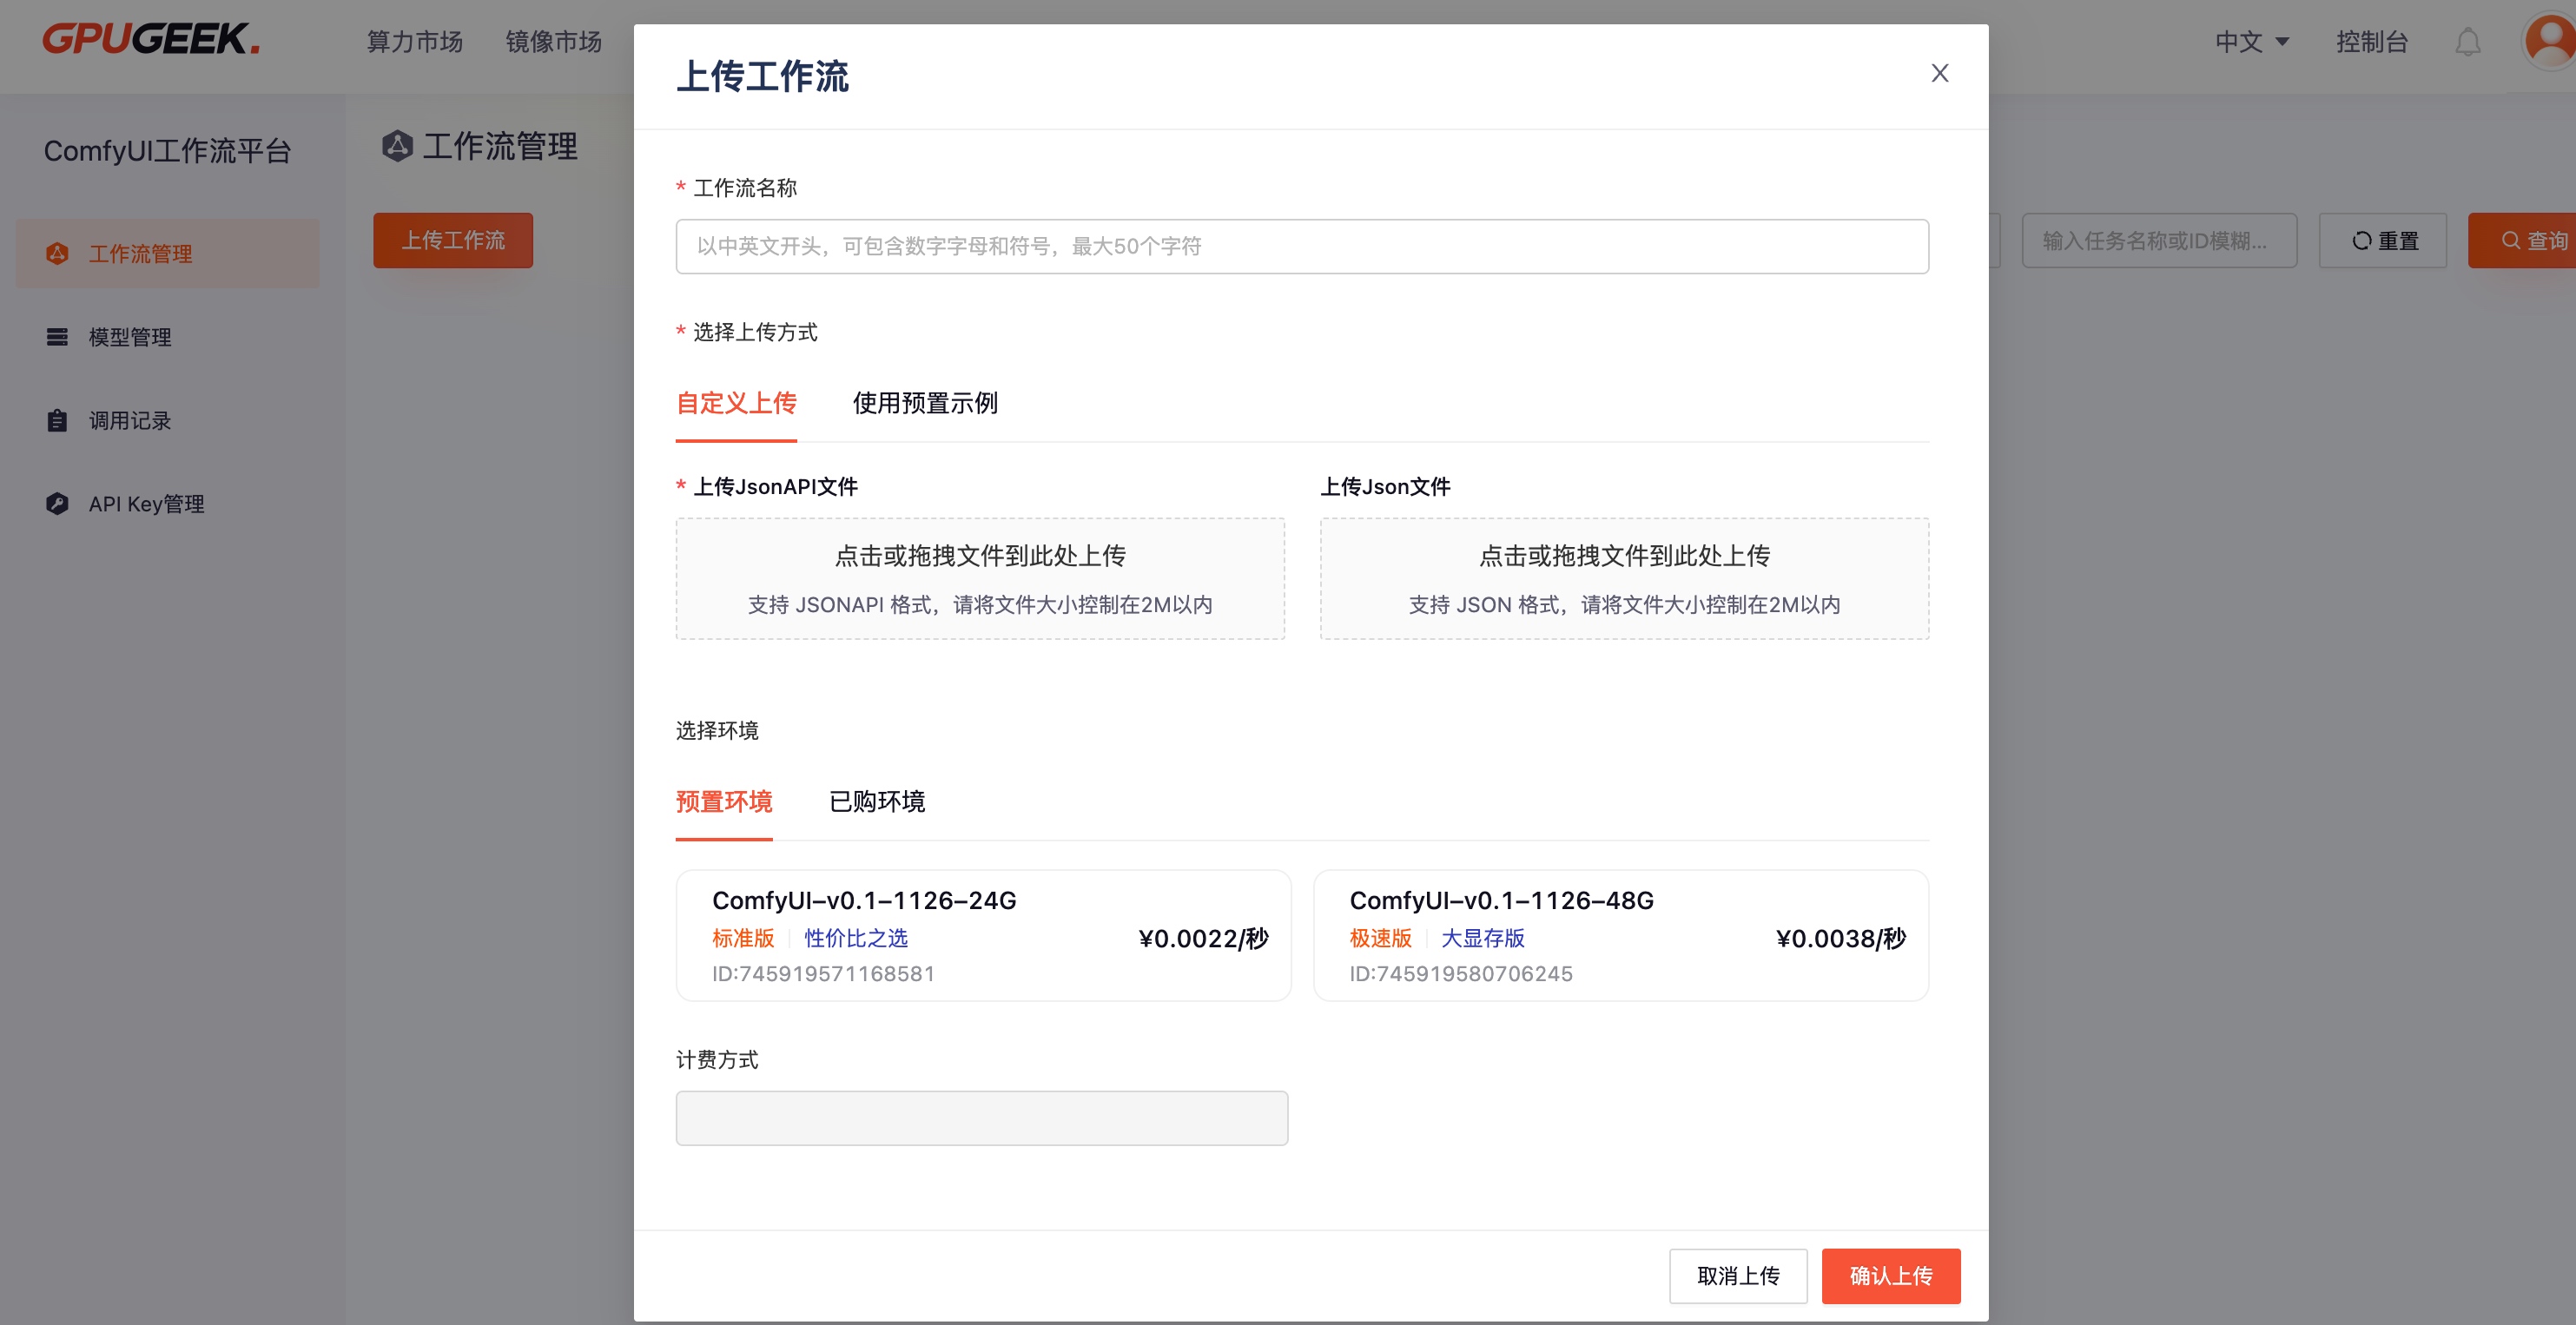This screenshot has width=2576, height=1325.
Task: Click the 模型管理 sidebar icon
Action: coord(57,337)
